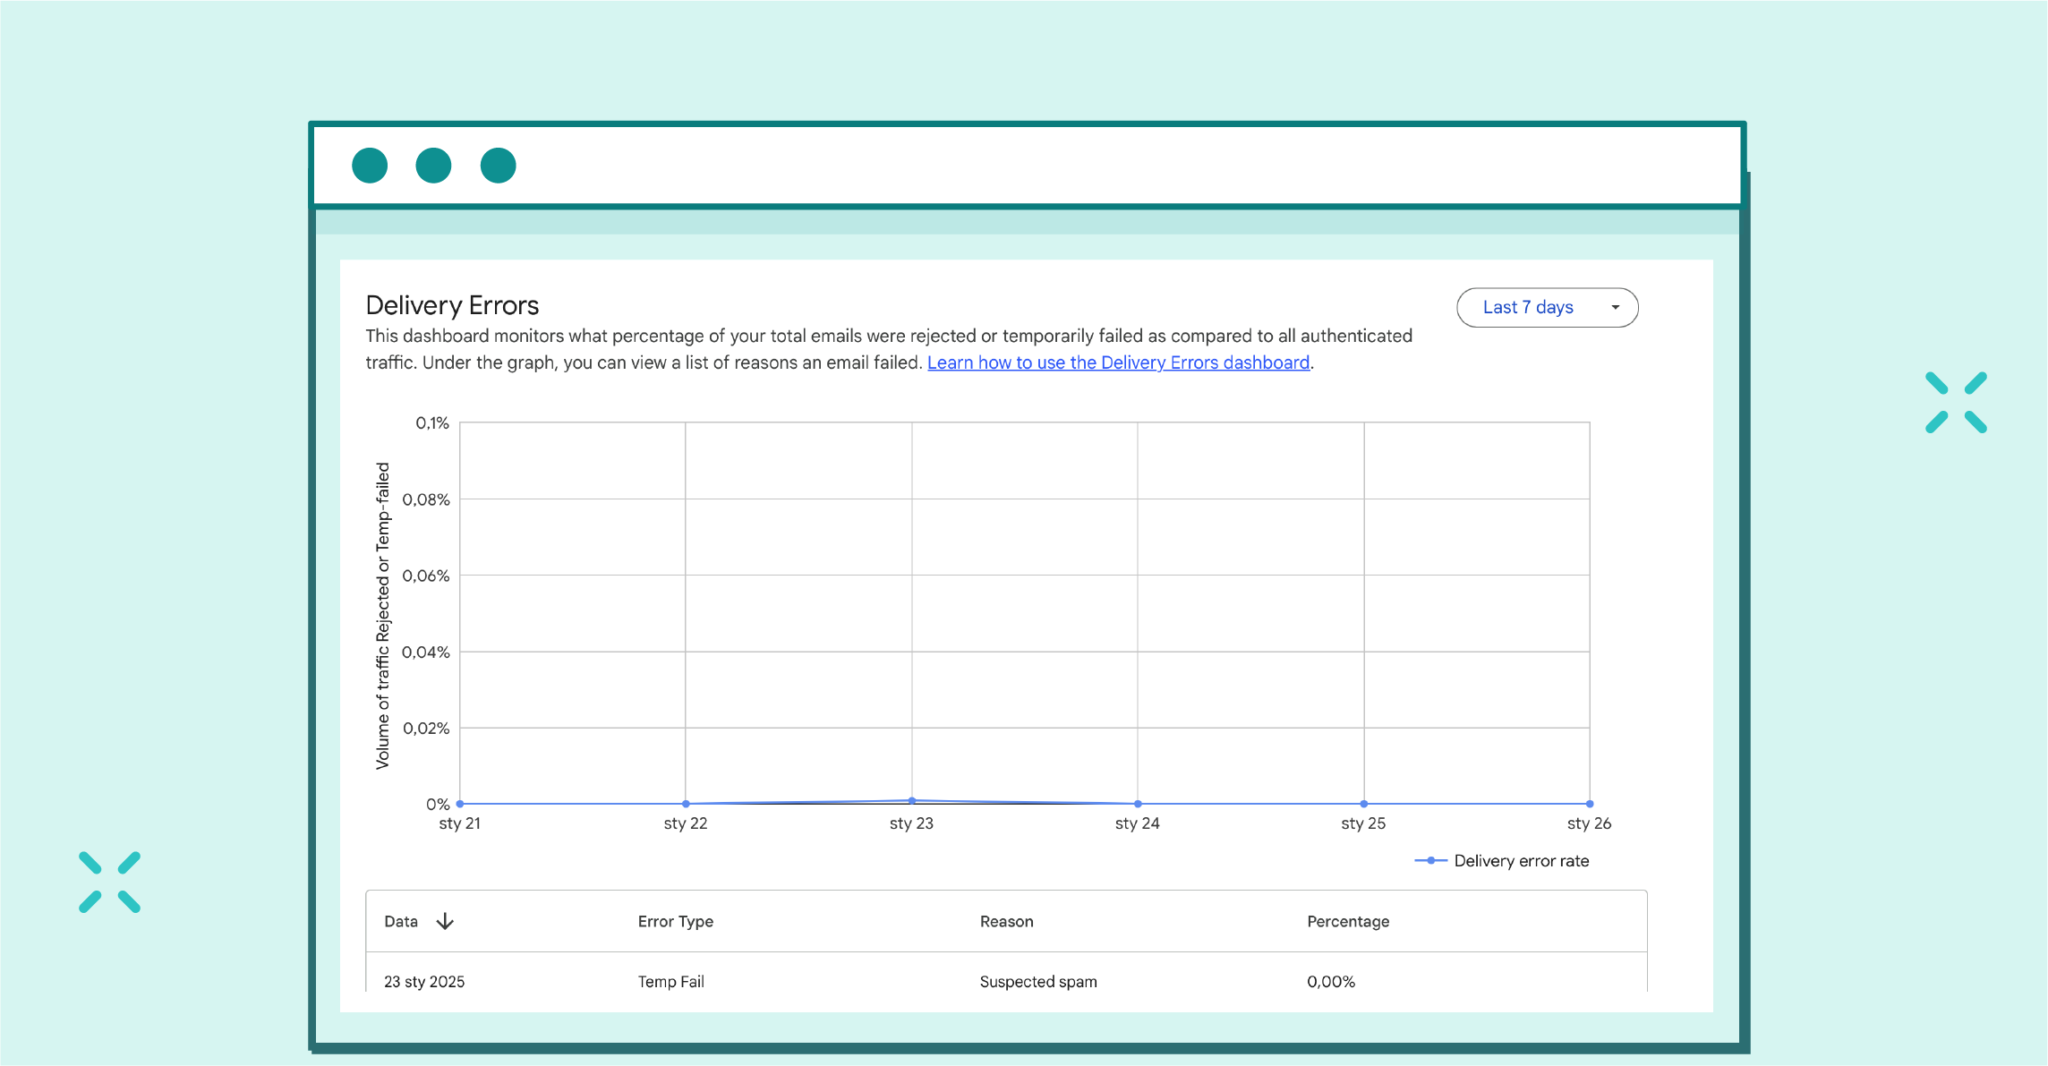
Task: Click the data point above sty 21
Action: 460,802
